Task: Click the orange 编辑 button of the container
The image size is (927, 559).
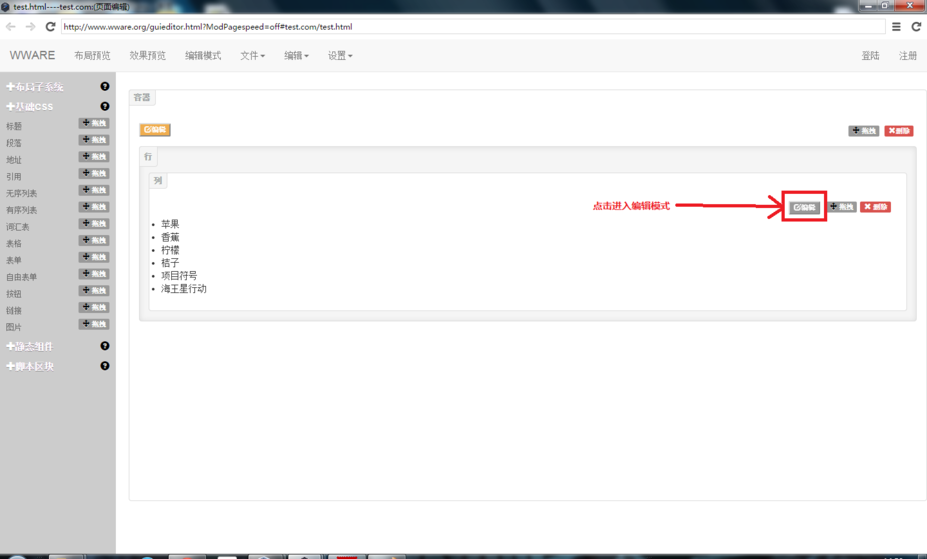Action: (155, 130)
